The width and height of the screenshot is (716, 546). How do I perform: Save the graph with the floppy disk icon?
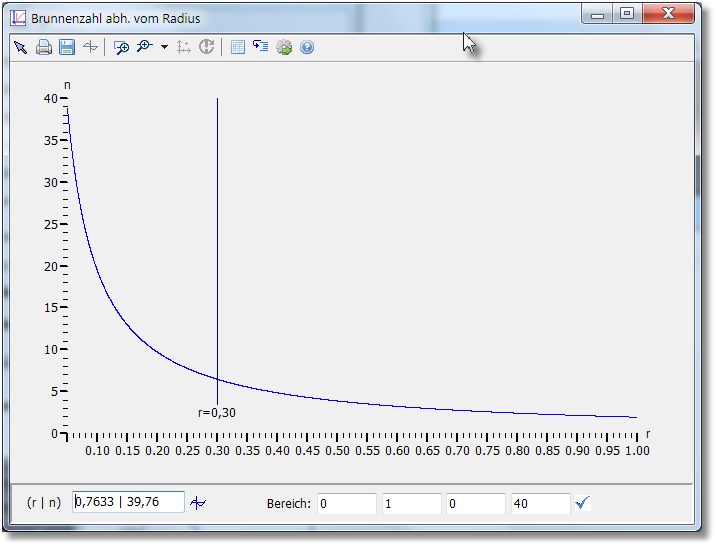(x=67, y=47)
